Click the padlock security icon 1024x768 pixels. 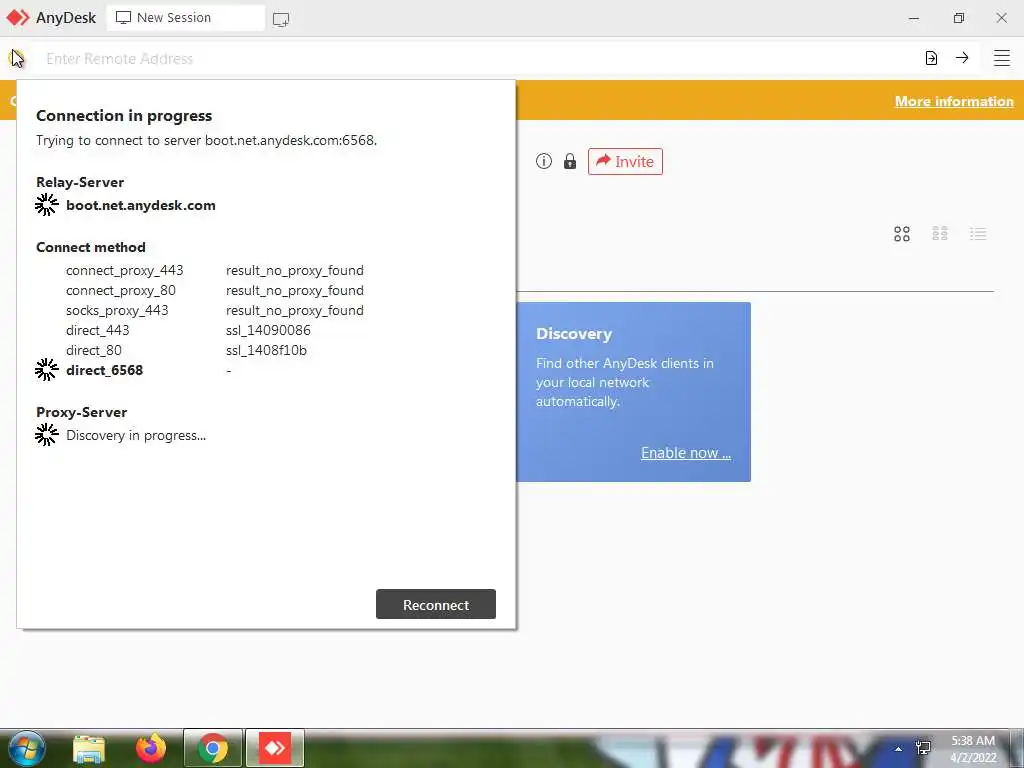[569, 161]
